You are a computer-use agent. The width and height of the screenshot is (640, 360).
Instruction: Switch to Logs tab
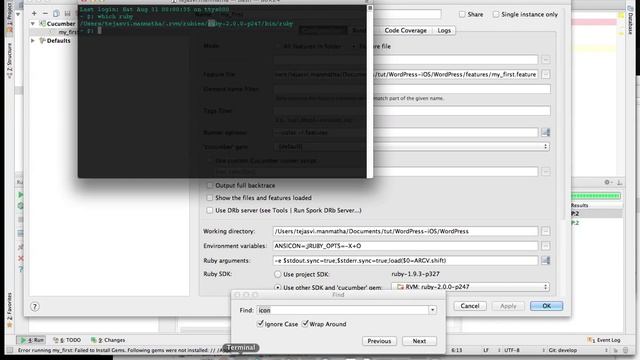(444, 30)
